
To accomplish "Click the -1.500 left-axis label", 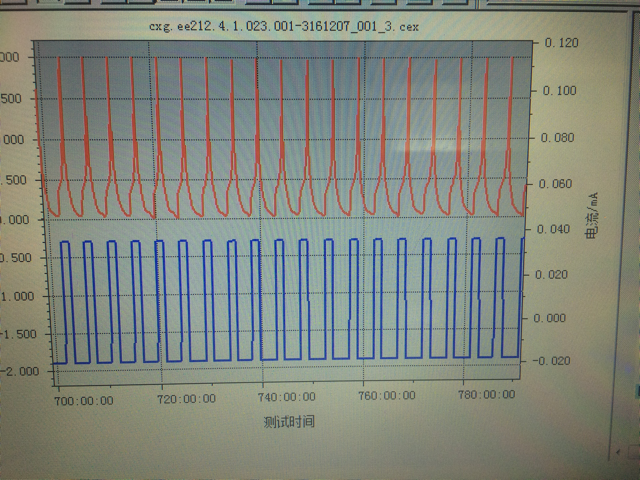I will point(18,334).
